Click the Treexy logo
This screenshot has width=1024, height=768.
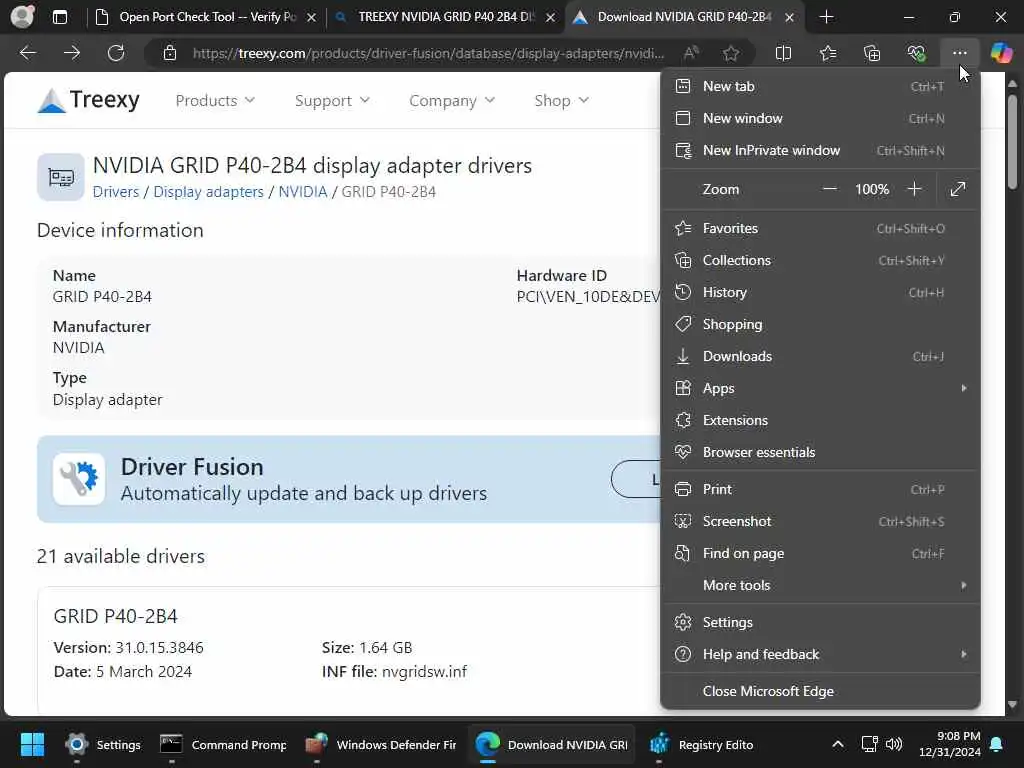pyautogui.click(x=88, y=100)
